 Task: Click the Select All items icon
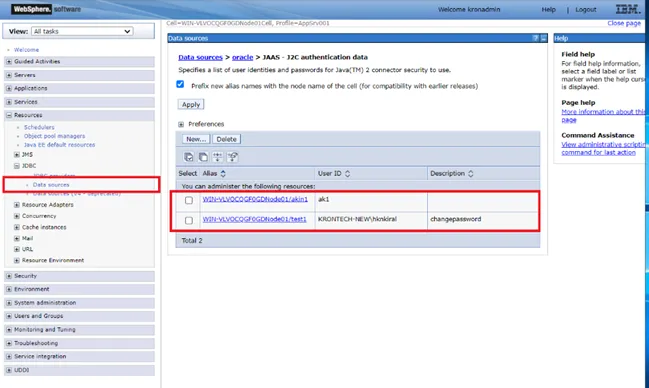click(189, 157)
